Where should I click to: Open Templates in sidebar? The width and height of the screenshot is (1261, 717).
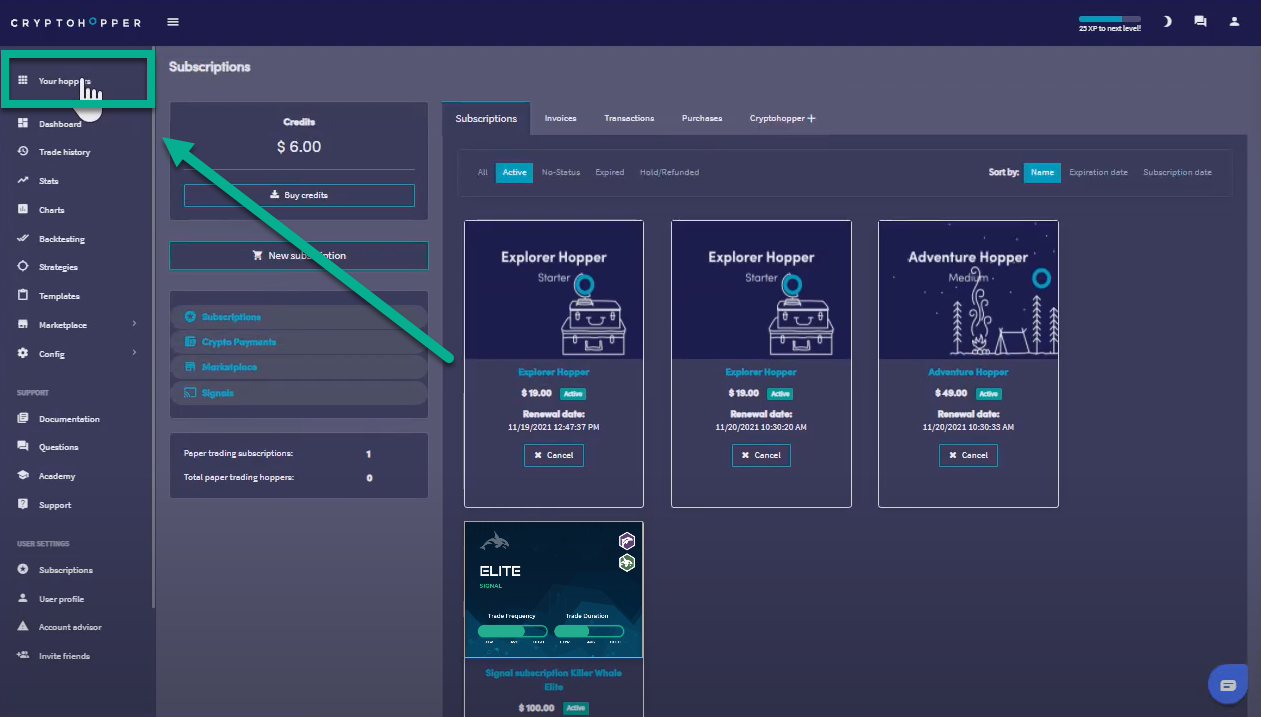59,296
